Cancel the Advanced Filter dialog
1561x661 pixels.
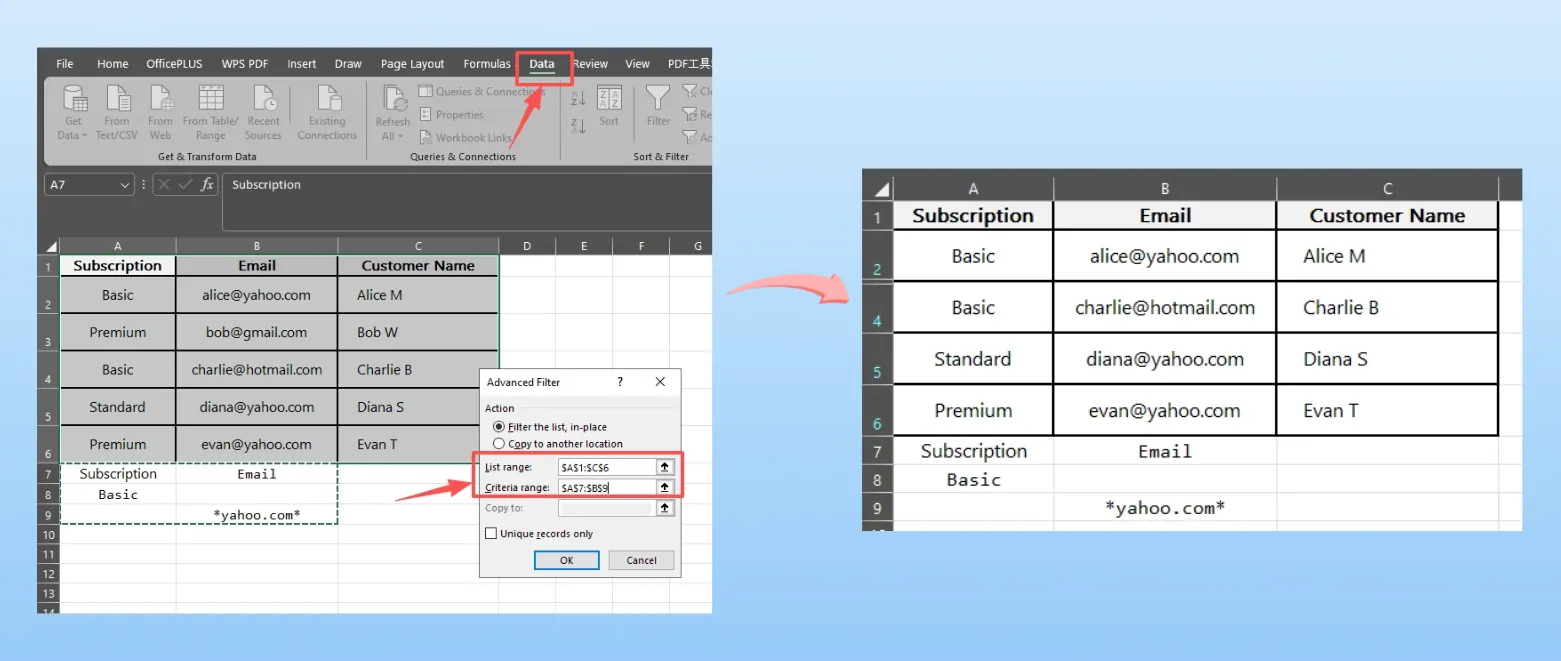pos(640,559)
